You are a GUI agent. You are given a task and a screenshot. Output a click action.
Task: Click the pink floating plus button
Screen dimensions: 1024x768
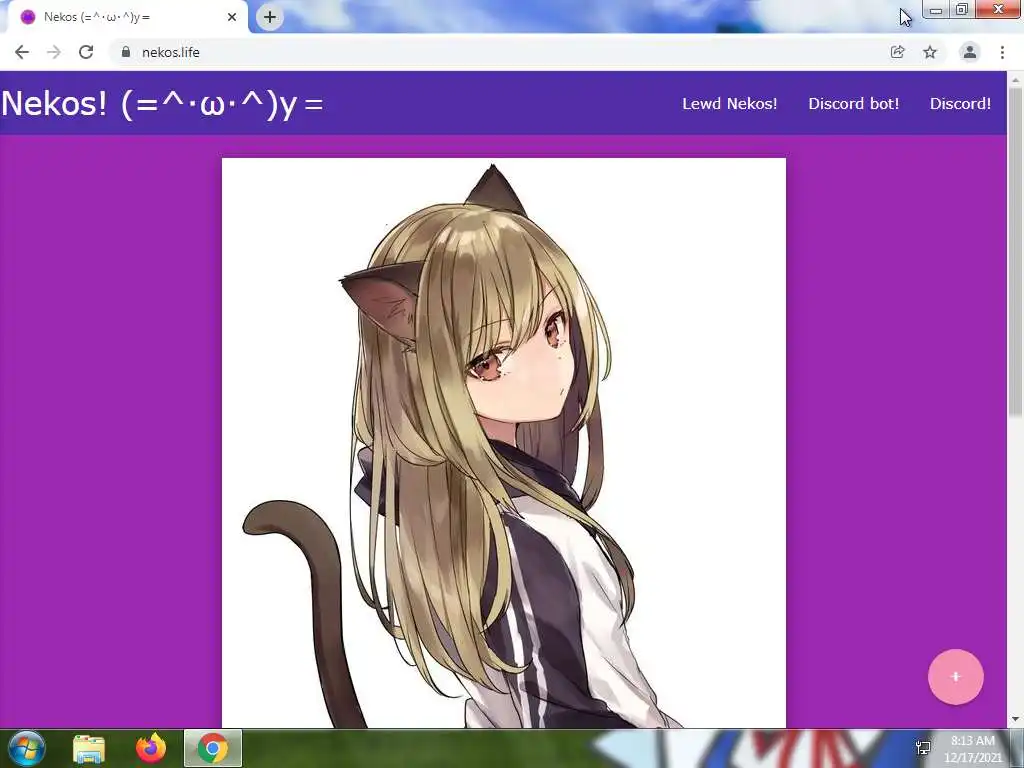[955, 677]
